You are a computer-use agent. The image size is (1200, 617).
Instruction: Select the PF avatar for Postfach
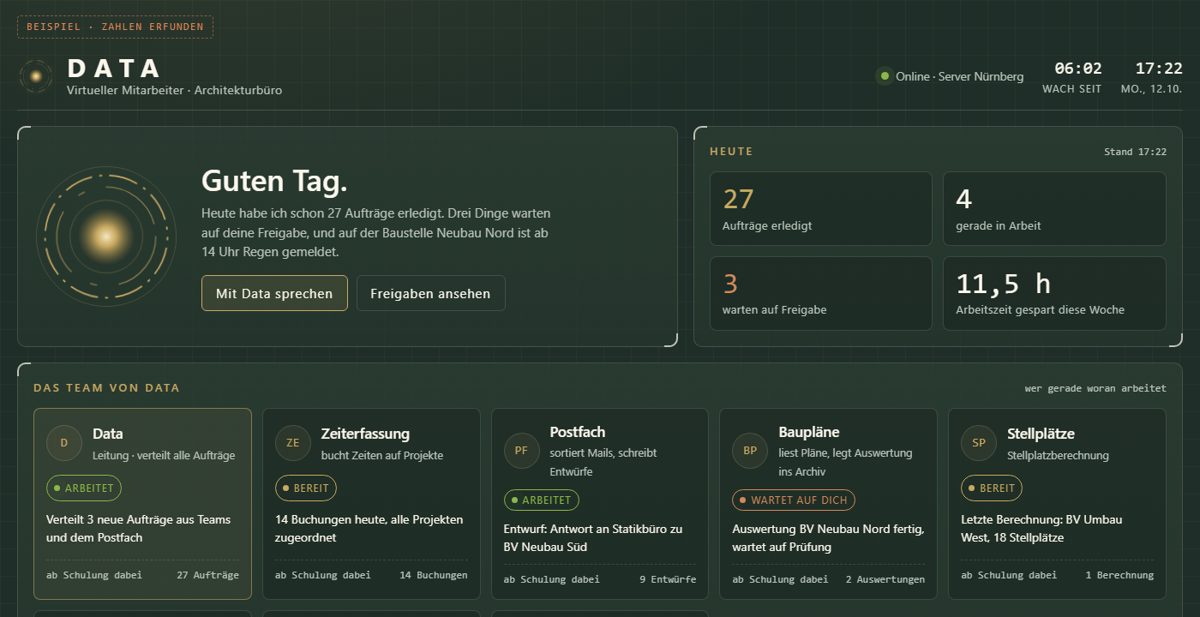(x=521, y=450)
